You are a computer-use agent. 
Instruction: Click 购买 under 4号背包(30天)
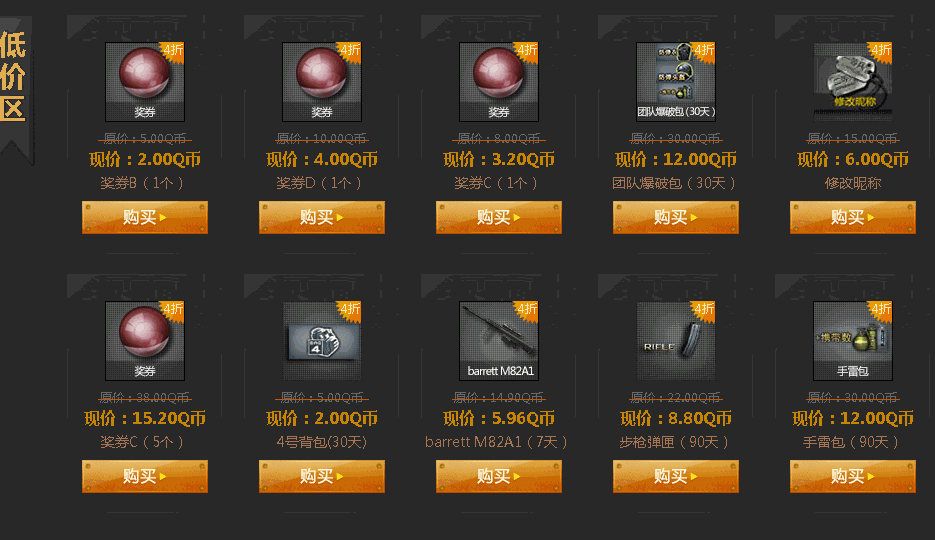(x=322, y=476)
